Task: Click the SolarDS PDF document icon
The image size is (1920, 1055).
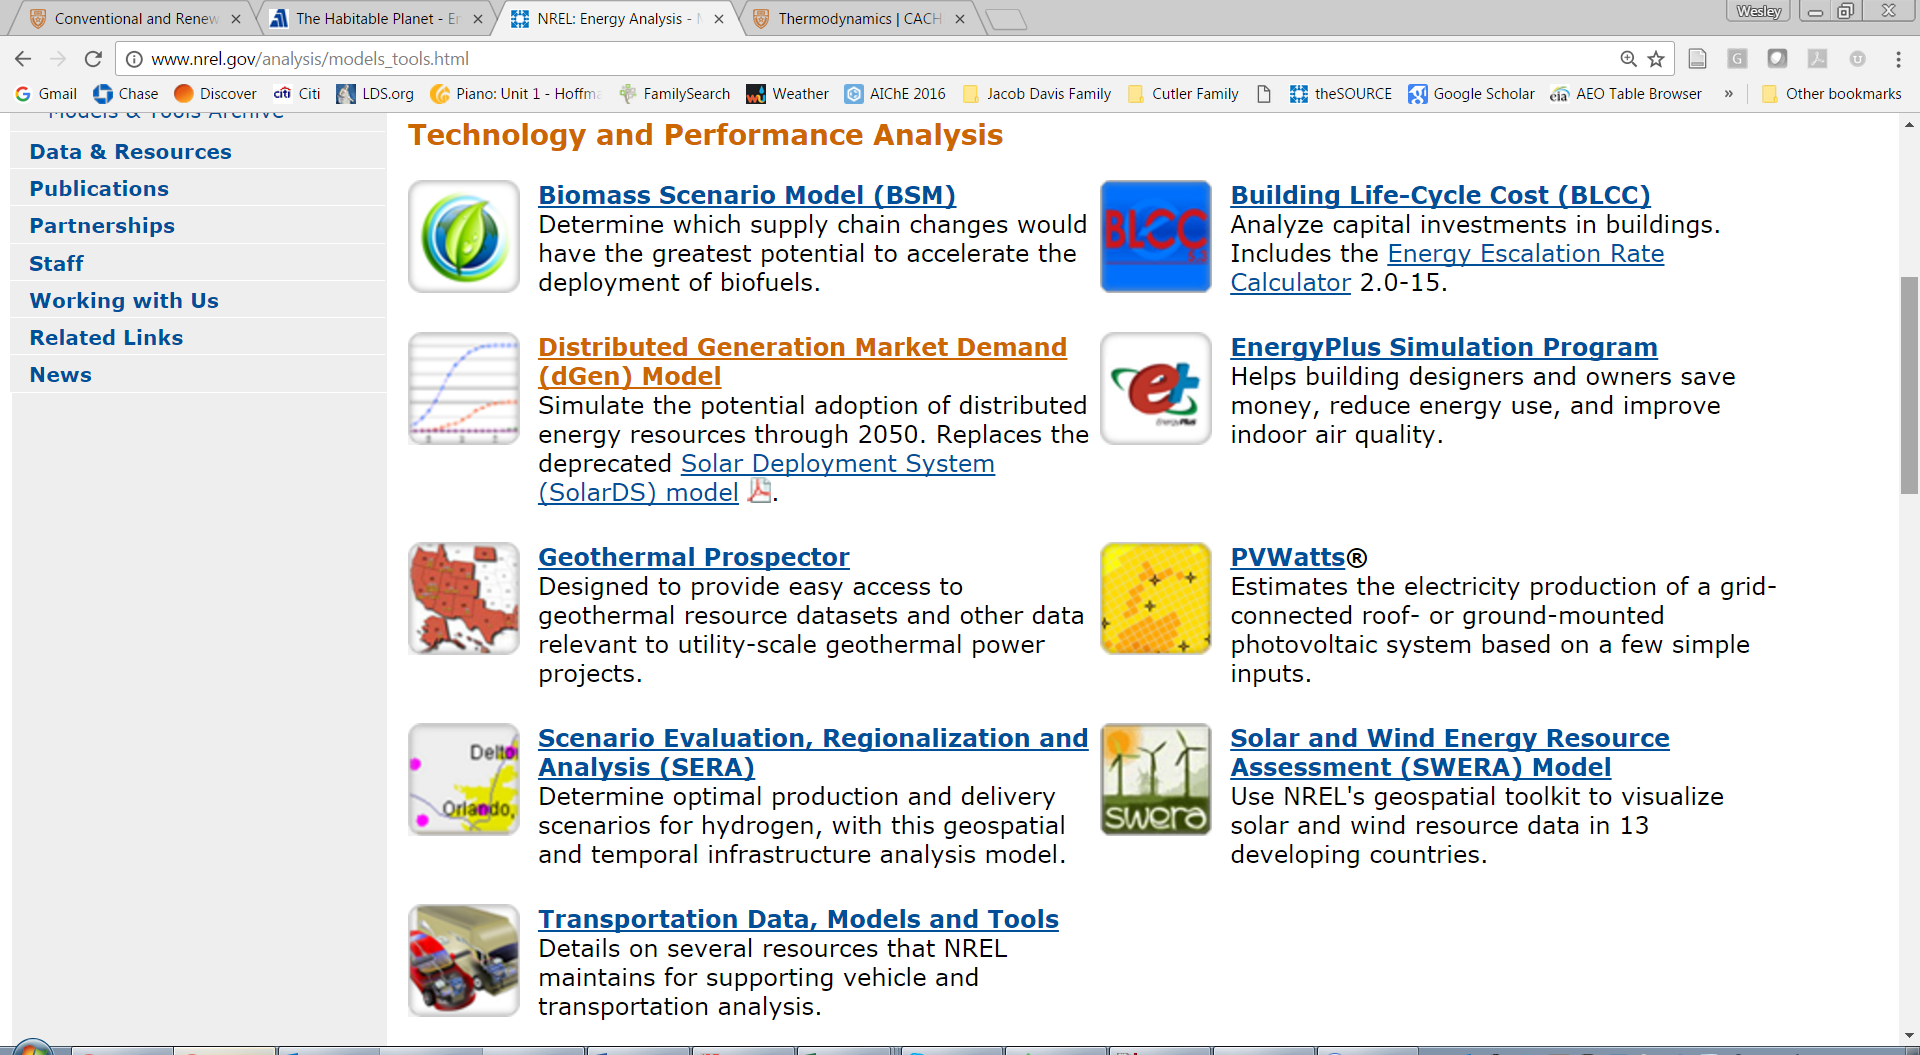Action: (x=759, y=491)
